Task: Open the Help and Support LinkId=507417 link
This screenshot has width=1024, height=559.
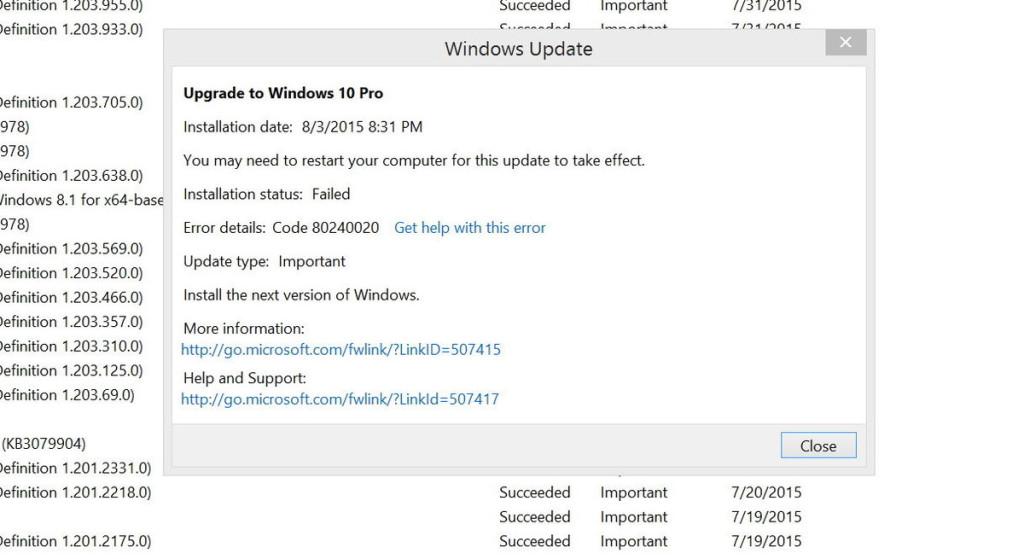Action: [340, 399]
